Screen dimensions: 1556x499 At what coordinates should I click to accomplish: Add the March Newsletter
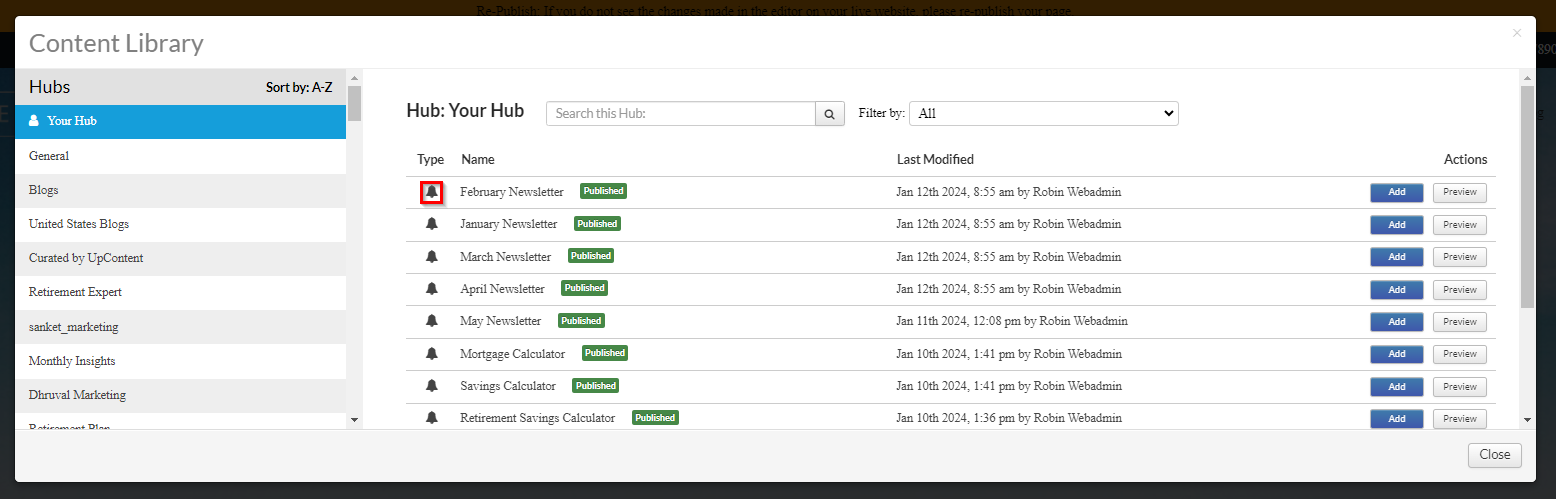point(1396,257)
